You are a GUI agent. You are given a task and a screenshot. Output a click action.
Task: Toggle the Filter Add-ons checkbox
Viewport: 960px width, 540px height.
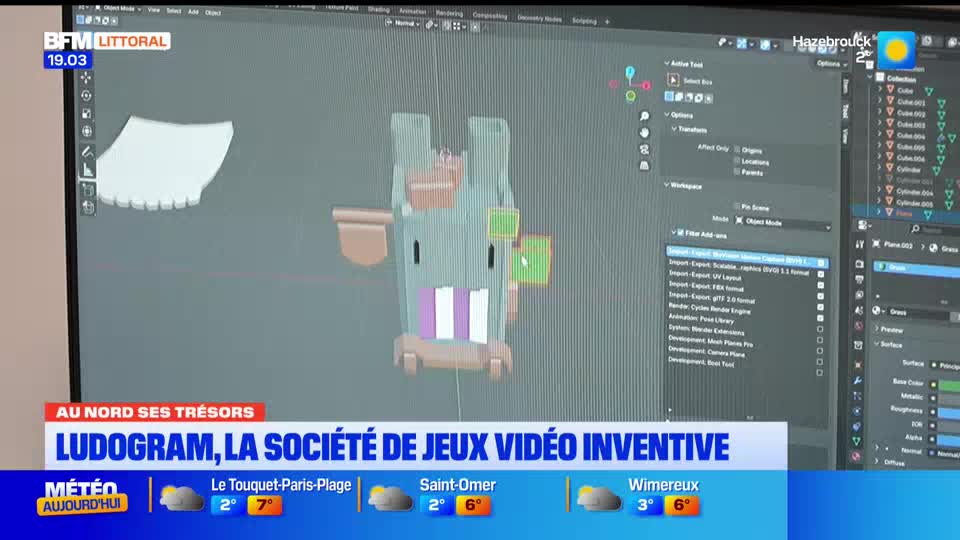(x=681, y=232)
